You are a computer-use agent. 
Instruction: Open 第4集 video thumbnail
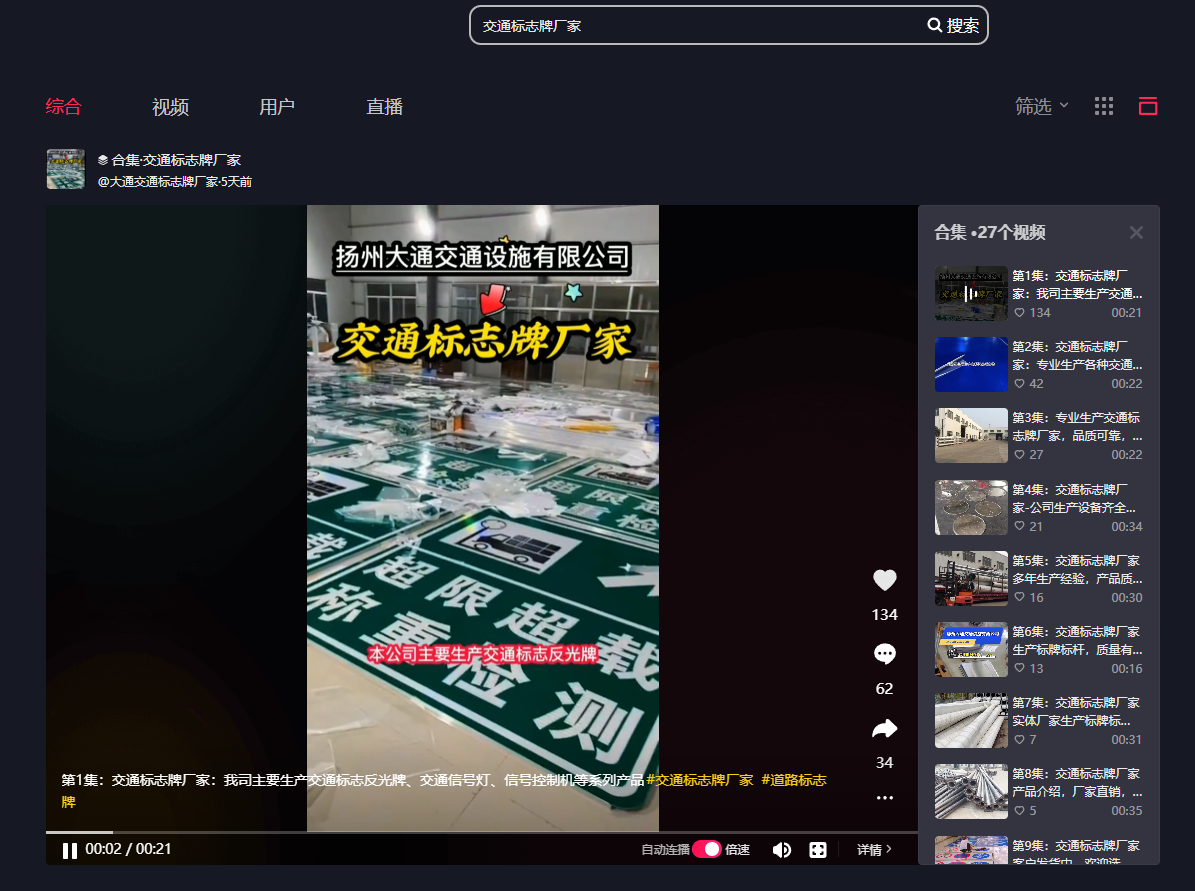tap(971, 507)
